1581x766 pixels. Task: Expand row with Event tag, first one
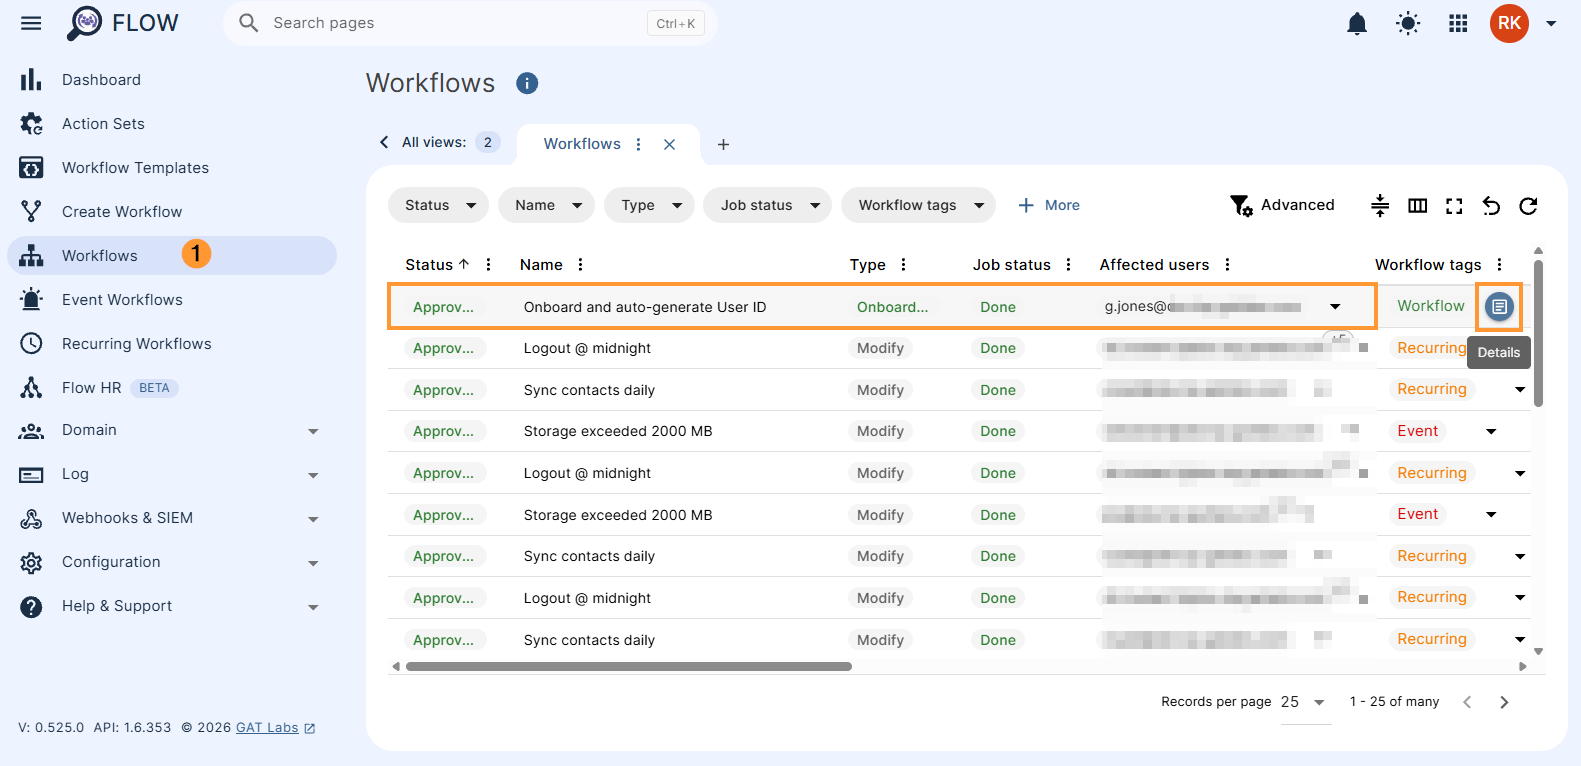click(x=1491, y=432)
